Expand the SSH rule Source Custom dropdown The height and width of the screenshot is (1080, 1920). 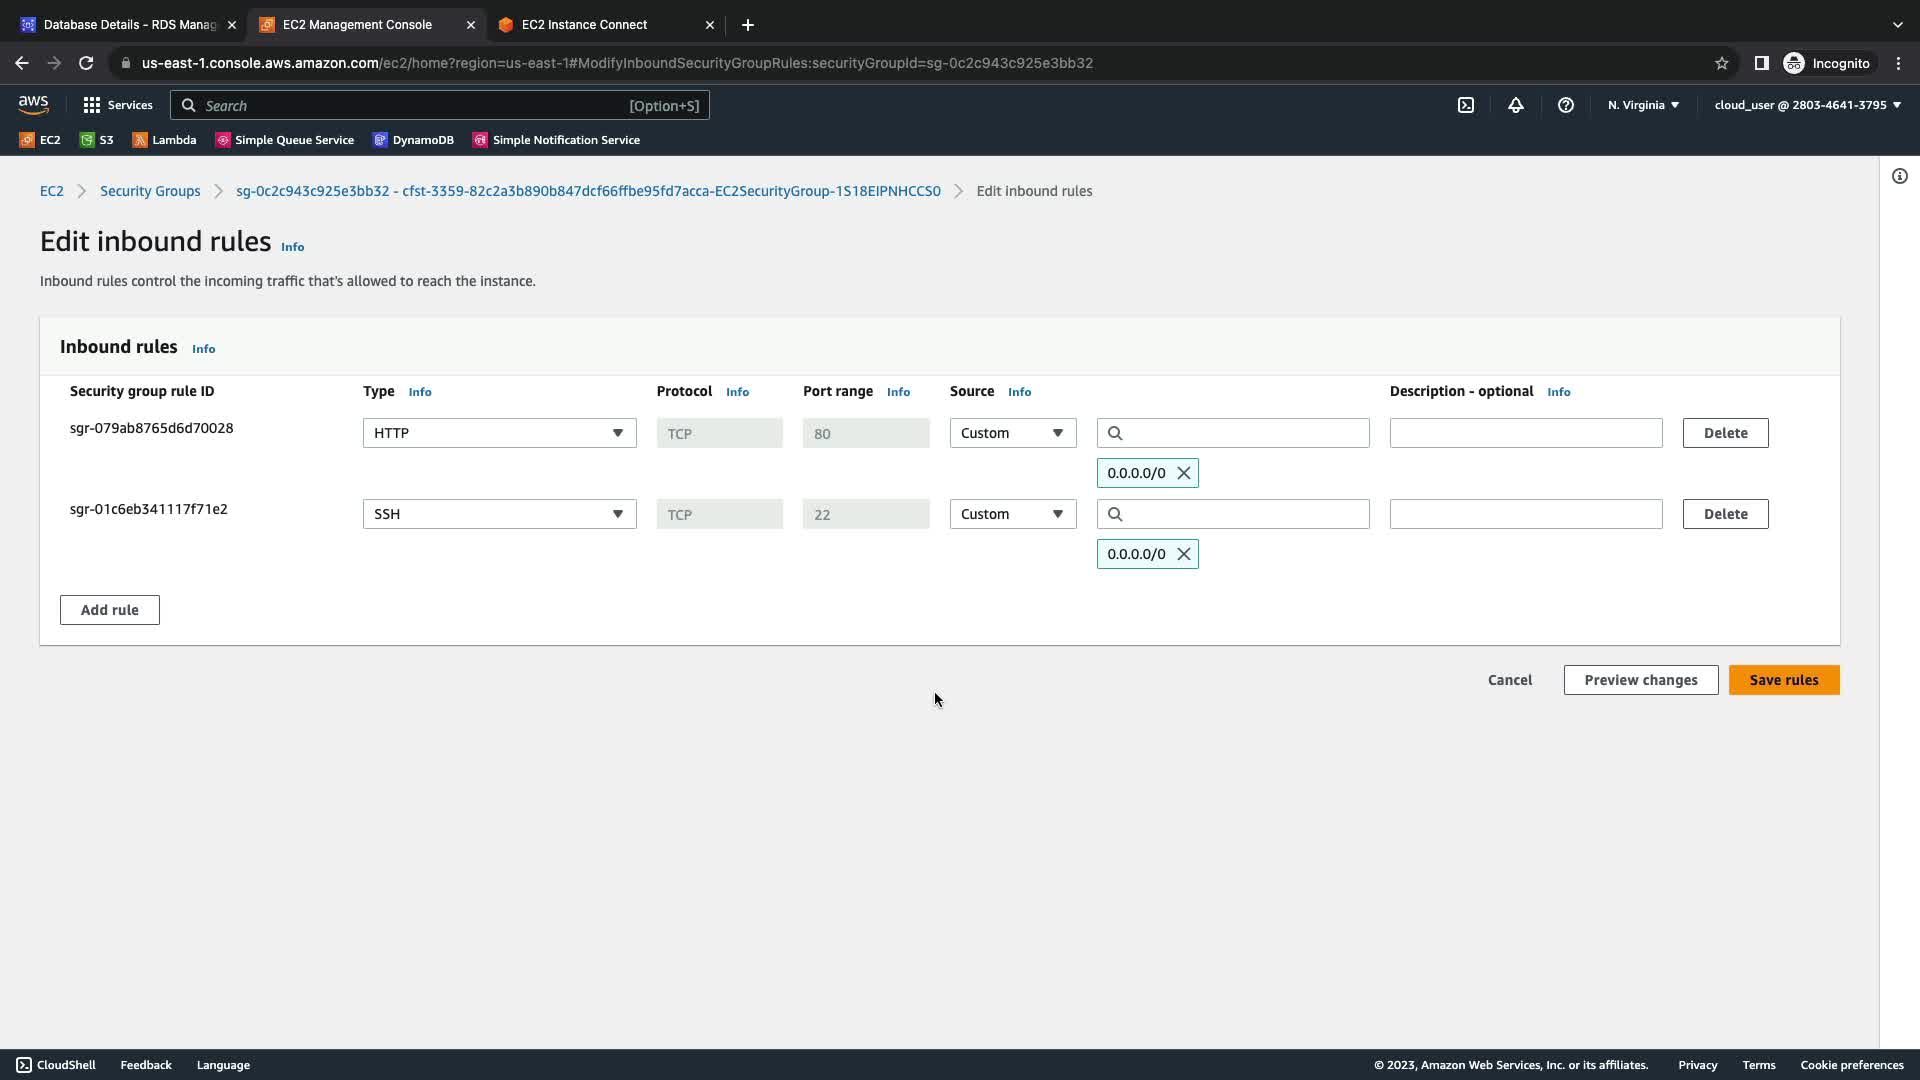[1012, 514]
